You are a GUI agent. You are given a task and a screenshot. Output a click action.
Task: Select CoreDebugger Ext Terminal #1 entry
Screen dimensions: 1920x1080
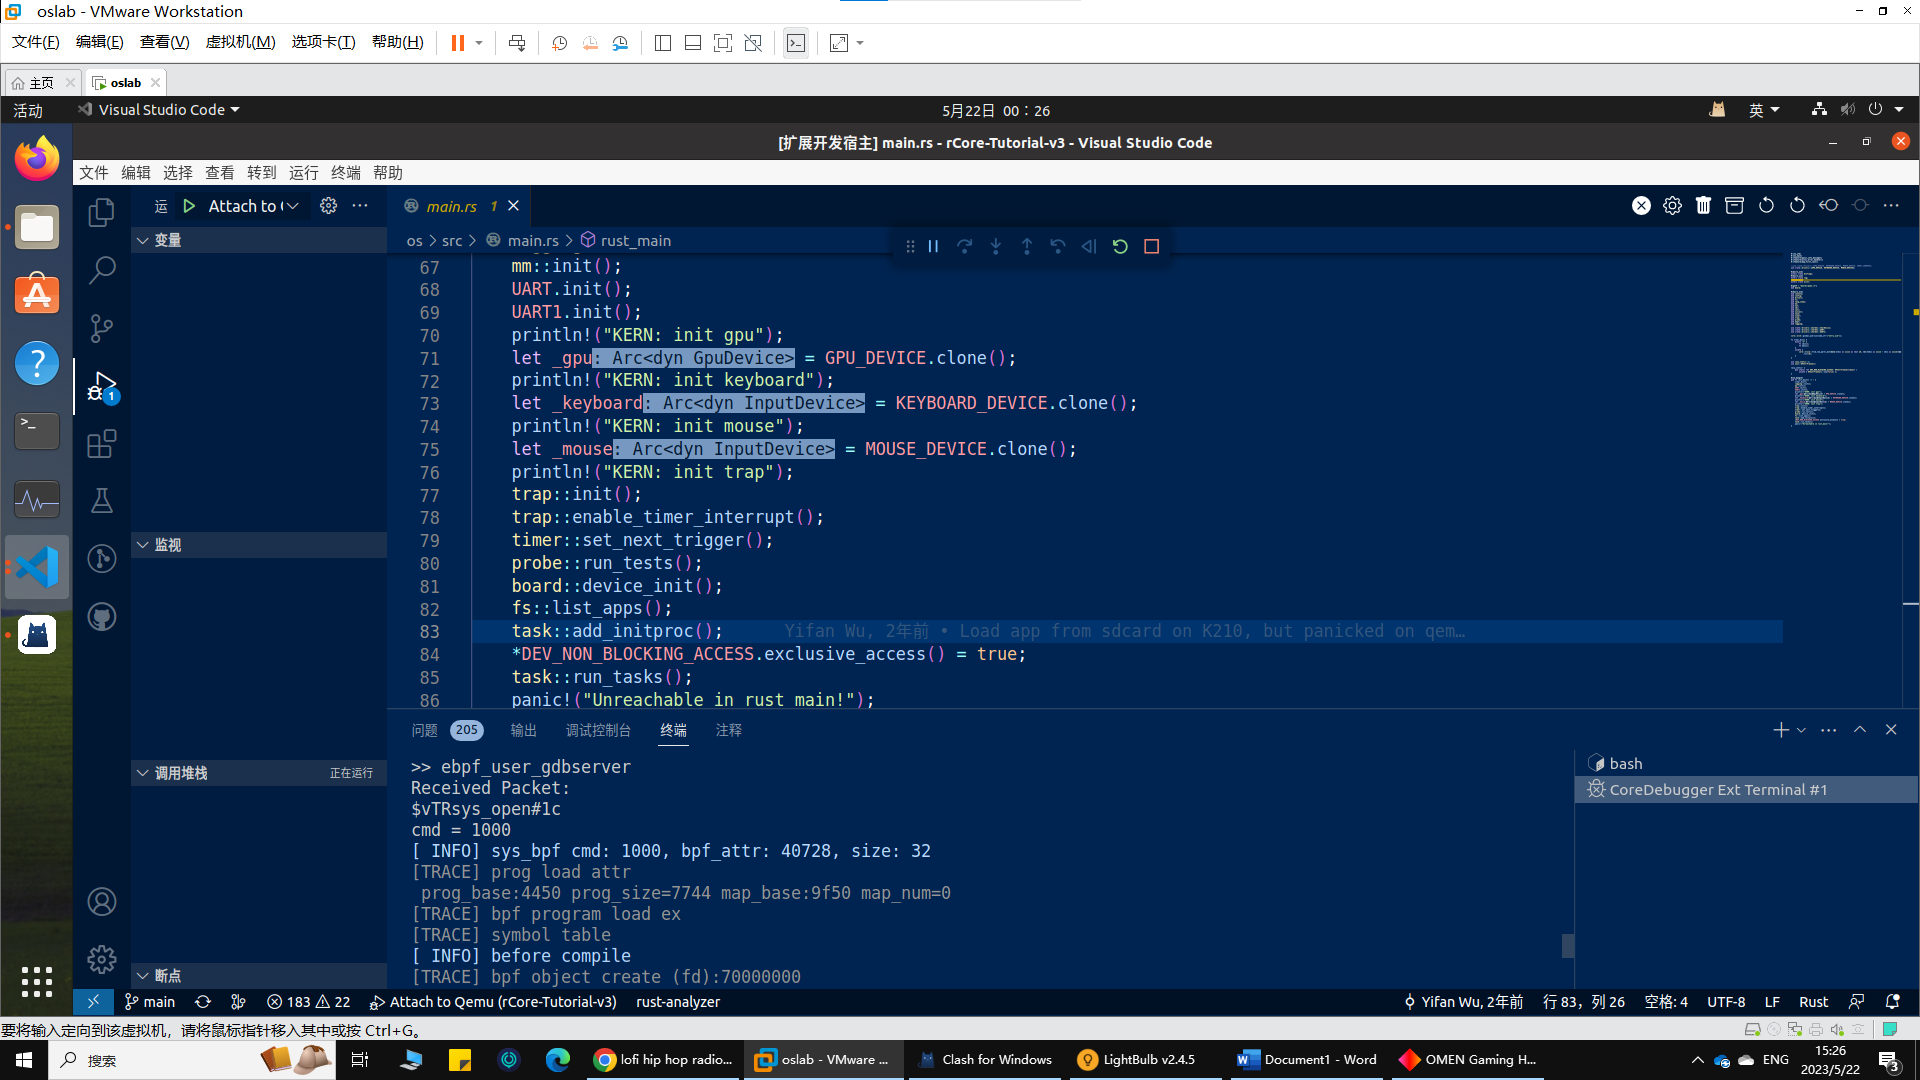coord(1746,790)
